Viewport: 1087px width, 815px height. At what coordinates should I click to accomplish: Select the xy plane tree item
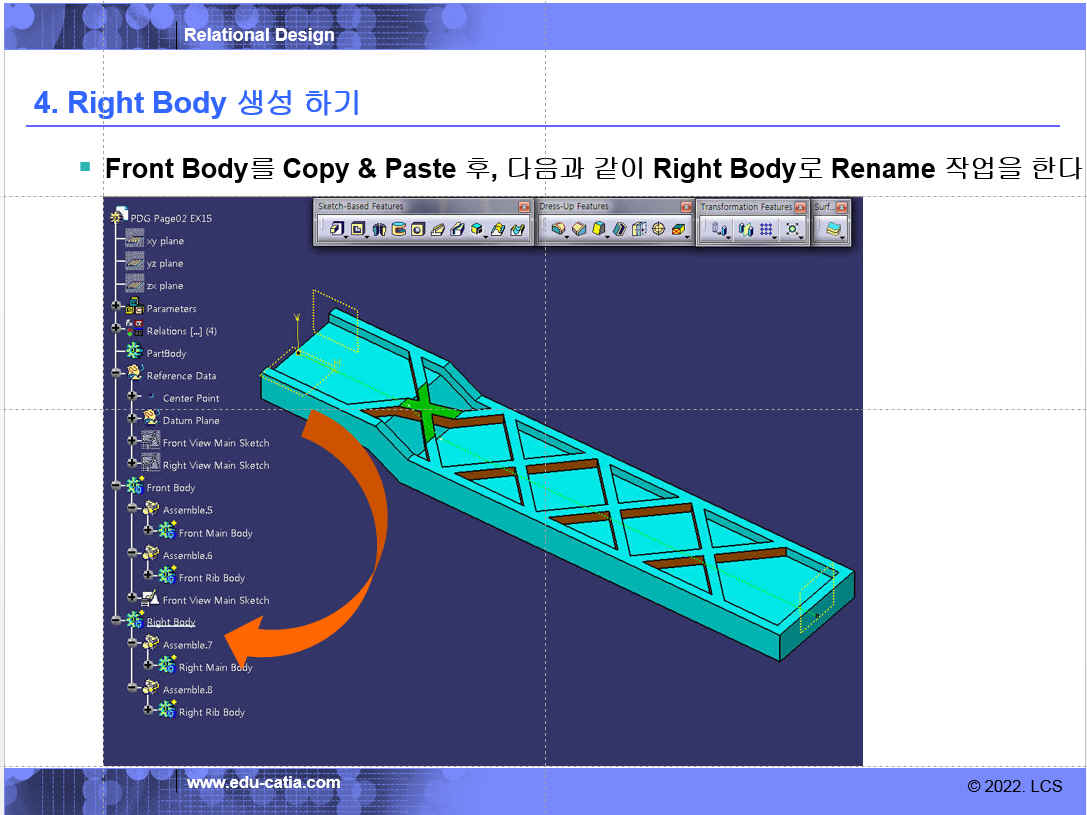pyautogui.click(x=165, y=241)
